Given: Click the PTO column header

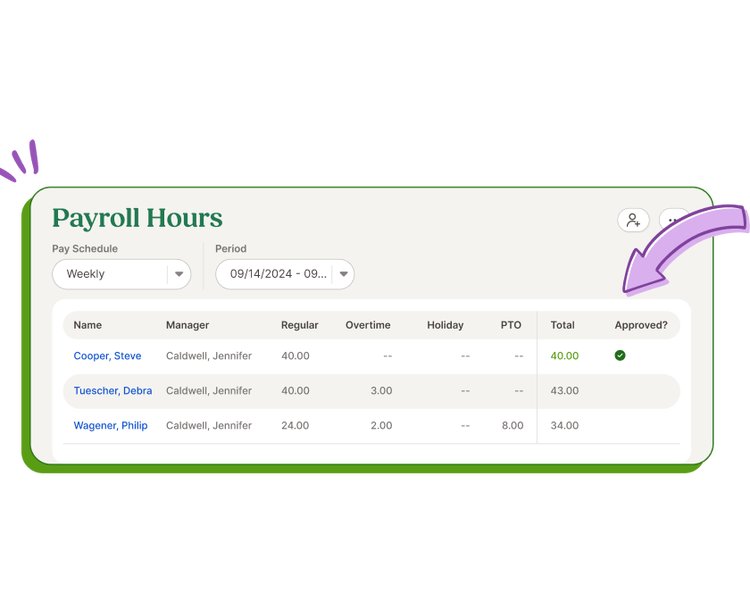Looking at the screenshot, I should pyautogui.click(x=511, y=325).
